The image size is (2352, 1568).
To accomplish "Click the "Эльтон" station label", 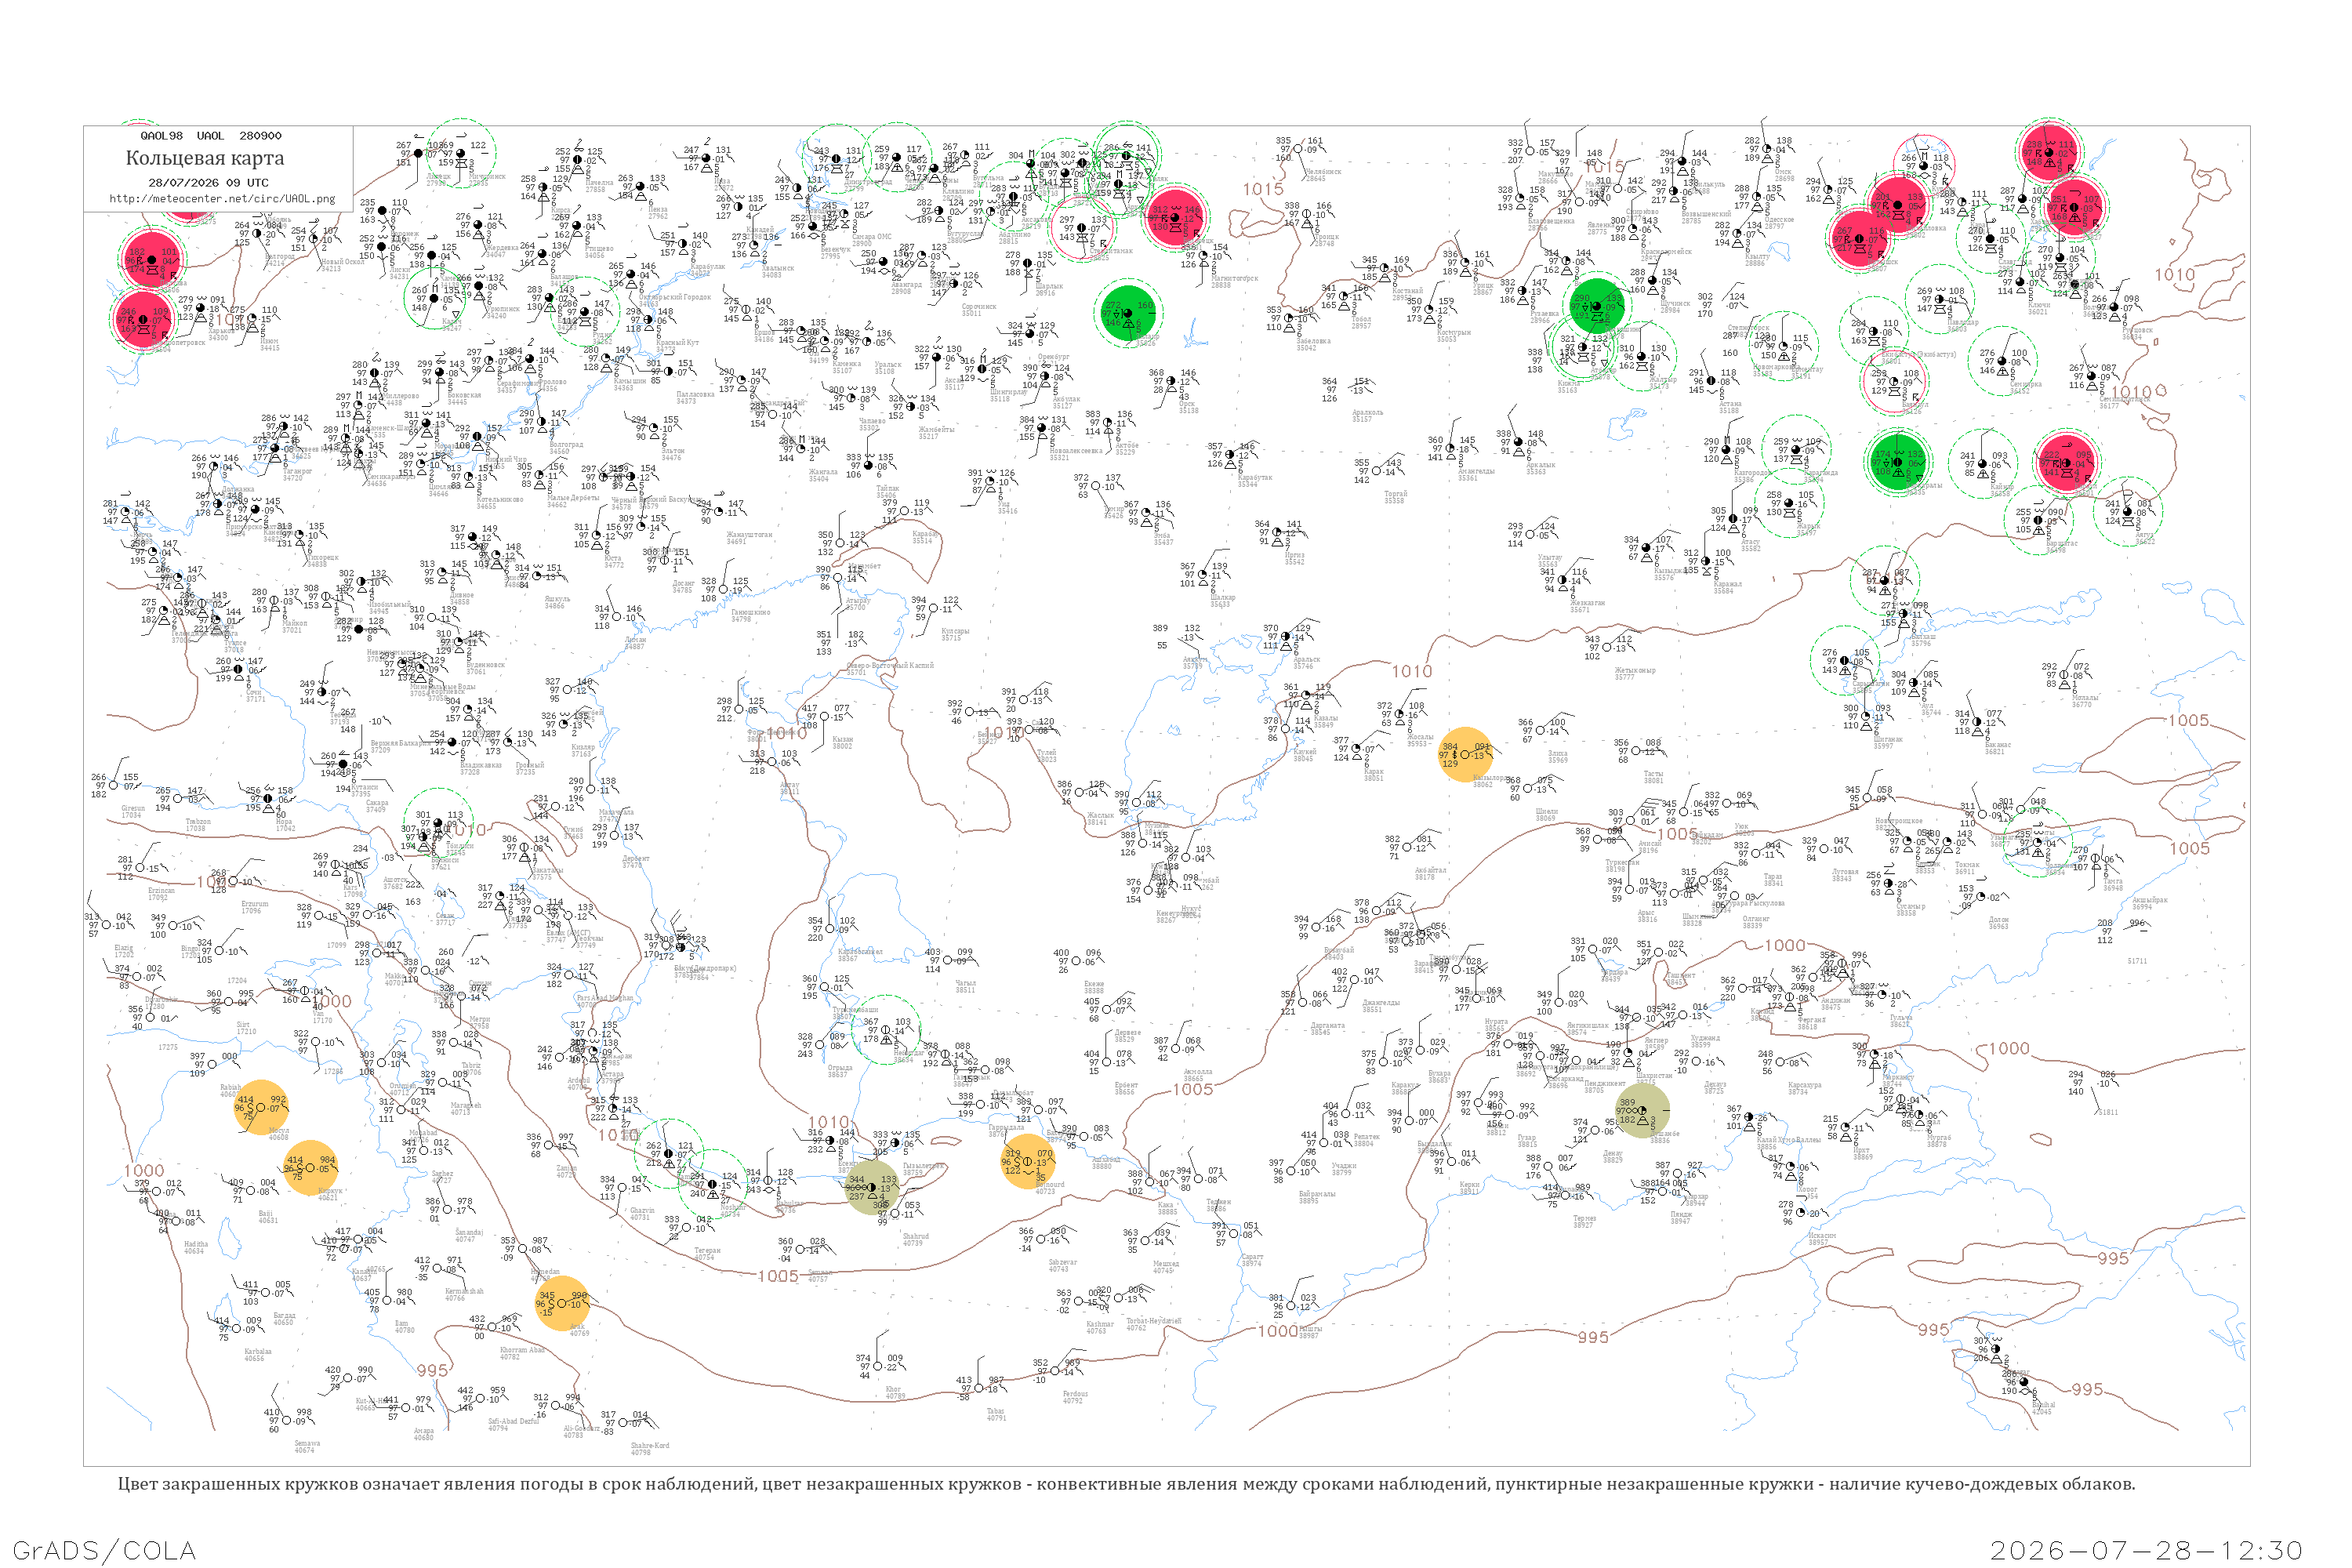I will 673,452.
